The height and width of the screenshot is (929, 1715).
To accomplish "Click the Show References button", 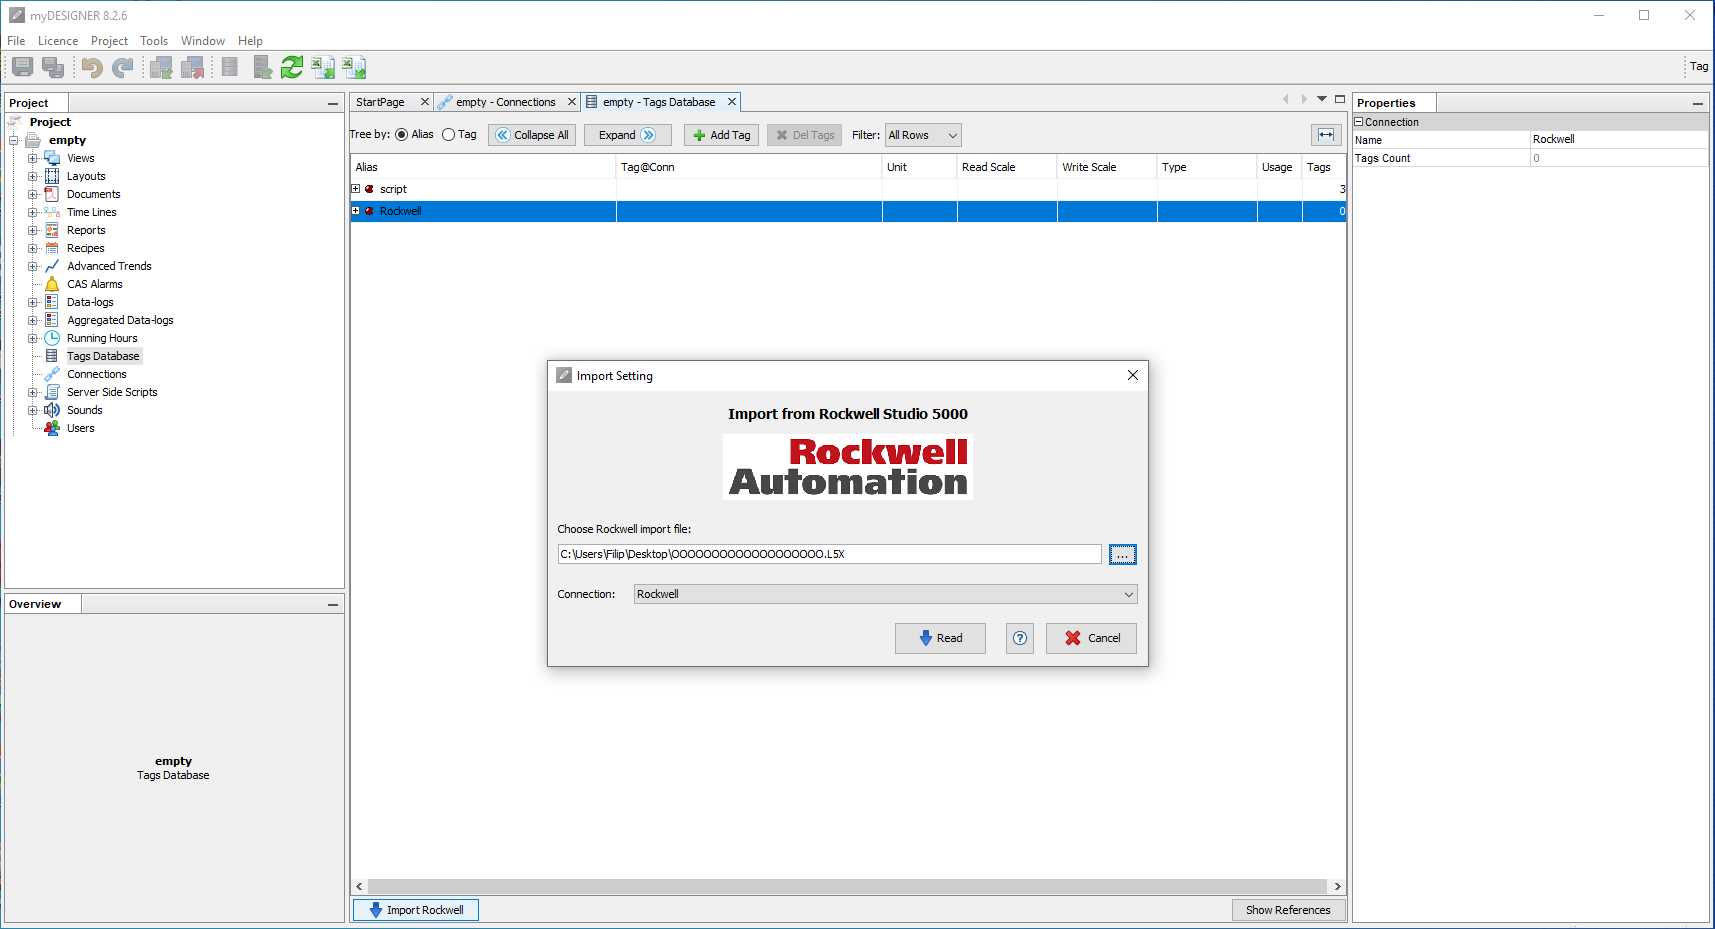I will point(1288,910).
